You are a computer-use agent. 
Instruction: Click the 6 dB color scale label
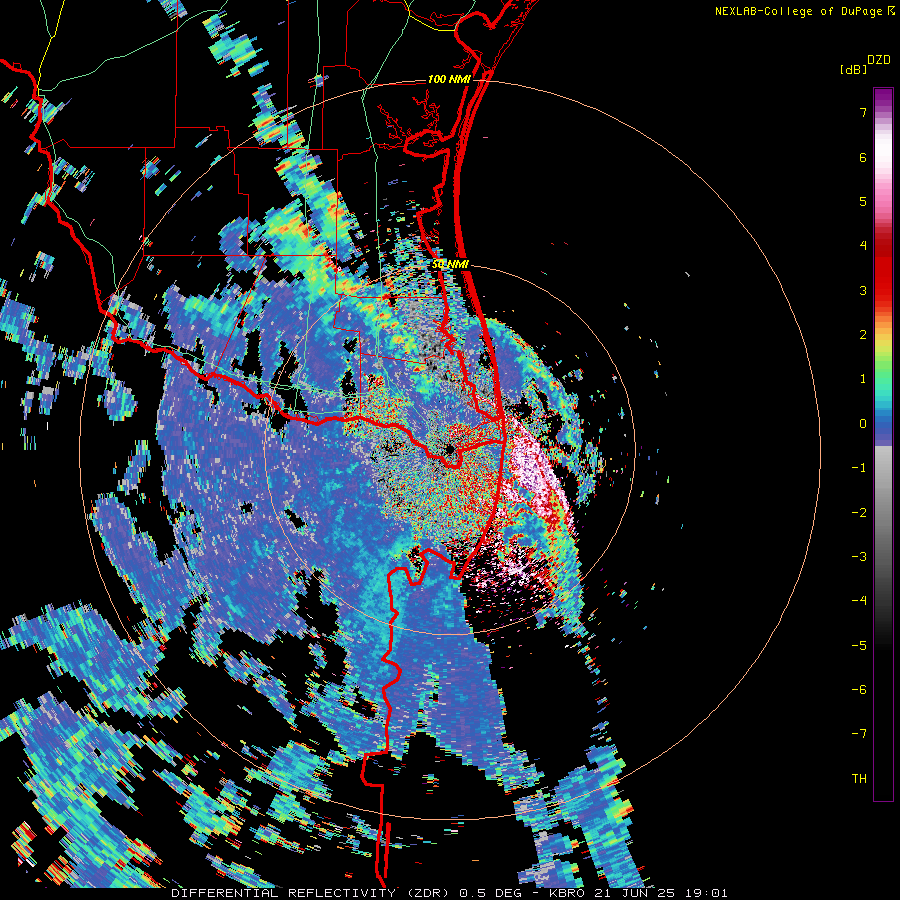(863, 157)
